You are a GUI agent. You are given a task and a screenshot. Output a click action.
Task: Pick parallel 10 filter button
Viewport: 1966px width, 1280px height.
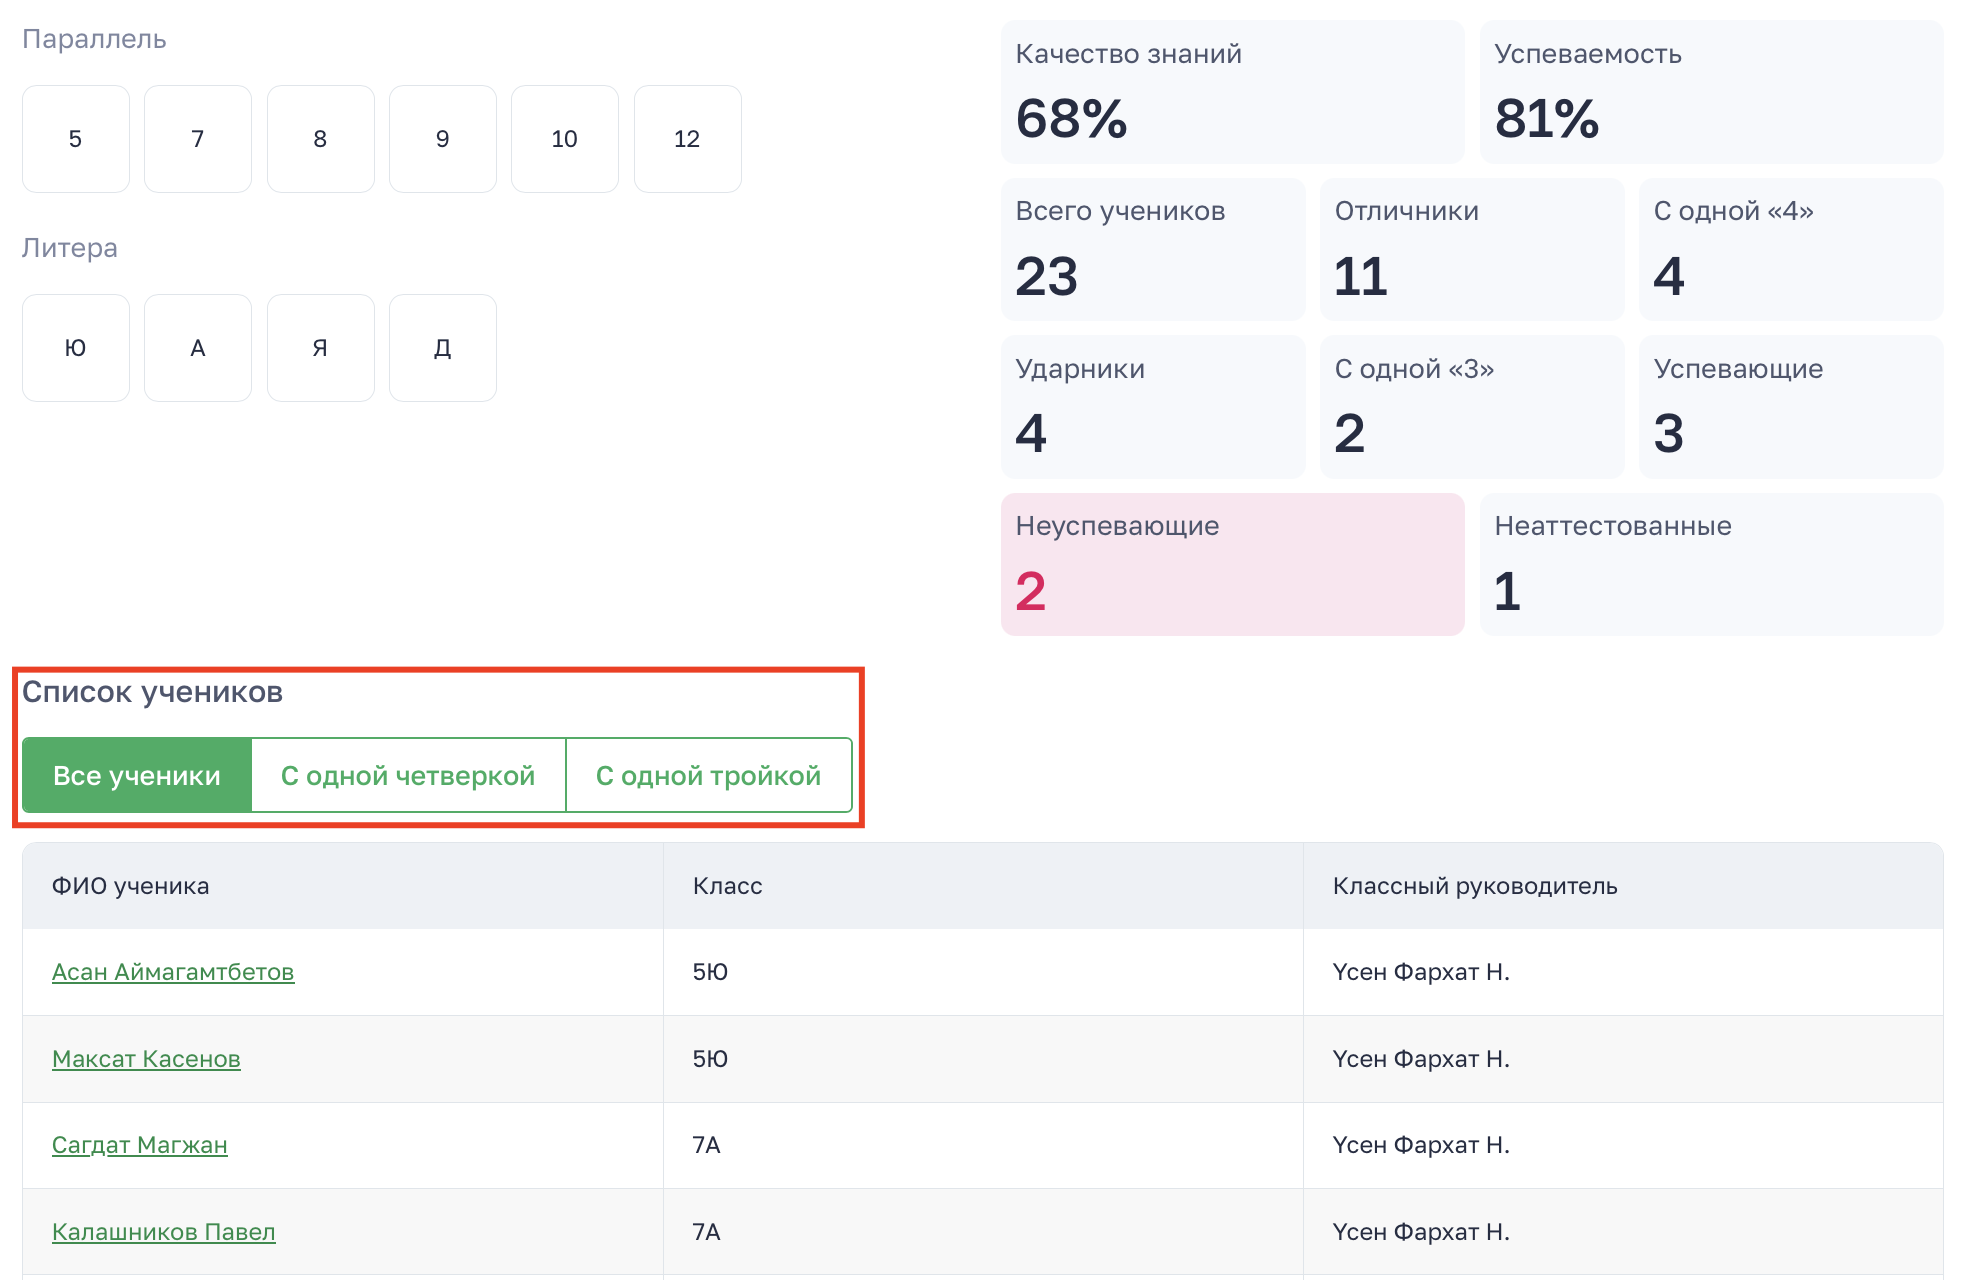[x=564, y=139]
